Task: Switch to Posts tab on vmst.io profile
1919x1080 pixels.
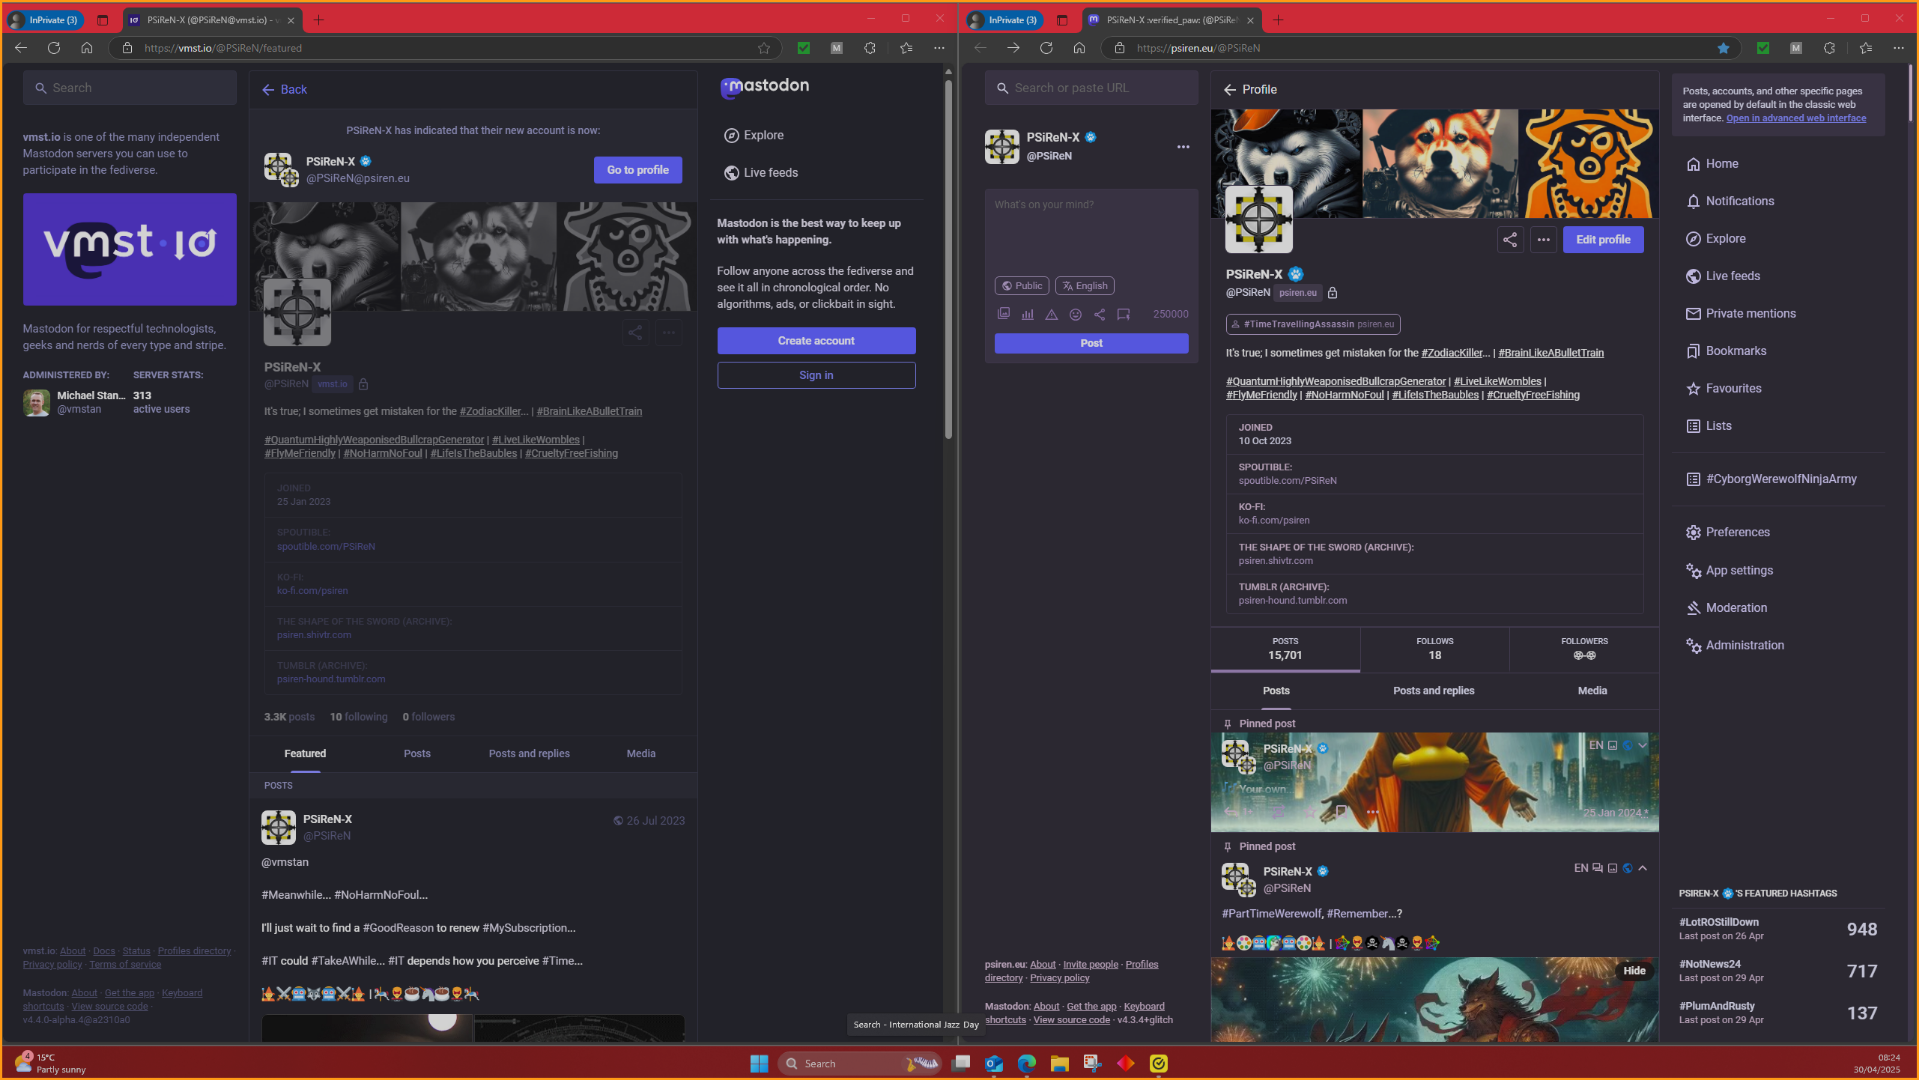Action: [417, 754]
